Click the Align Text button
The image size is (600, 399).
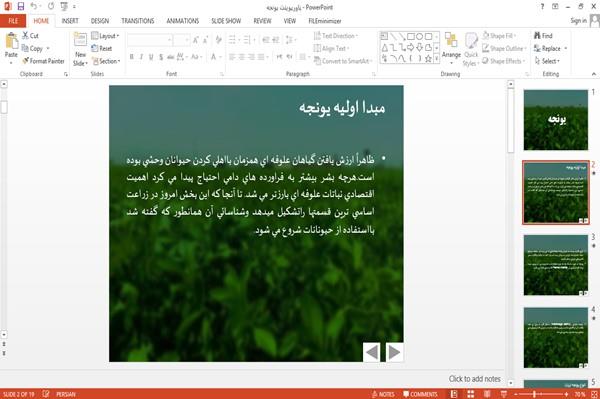[331, 48]
